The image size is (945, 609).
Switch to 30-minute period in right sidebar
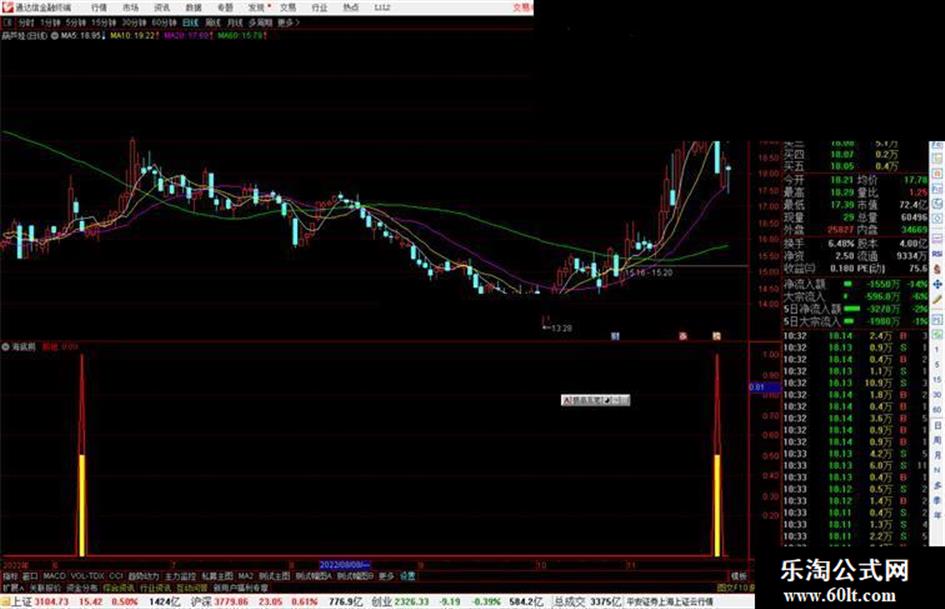tap(937, 395)
